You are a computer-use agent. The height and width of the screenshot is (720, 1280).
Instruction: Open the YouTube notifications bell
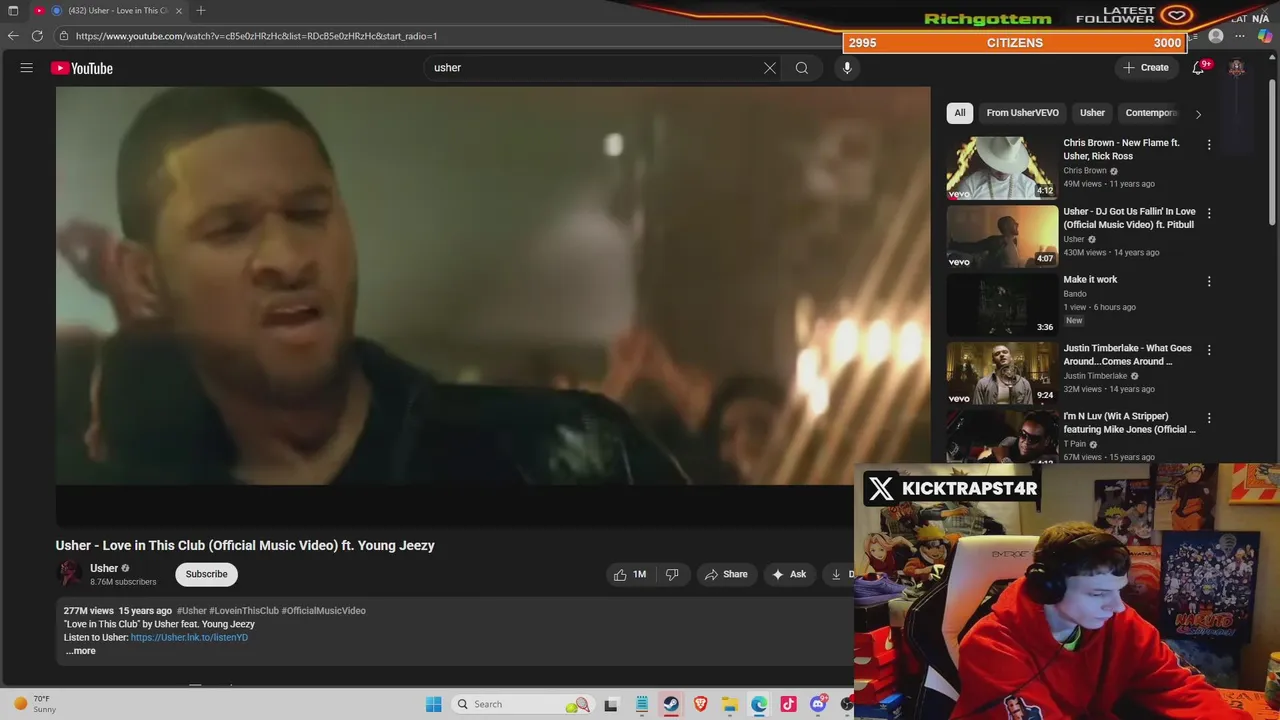coord(1198,68)
